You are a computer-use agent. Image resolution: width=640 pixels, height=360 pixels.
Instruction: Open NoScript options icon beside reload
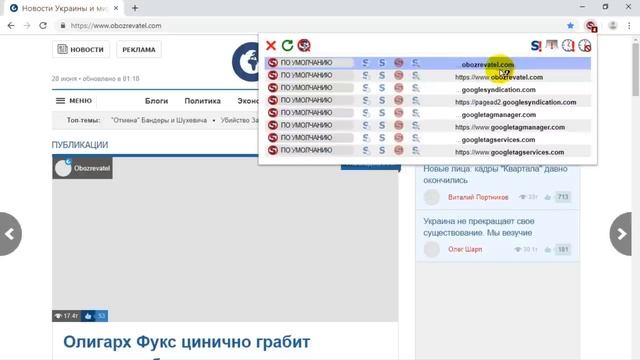click(x=304, y=45)
